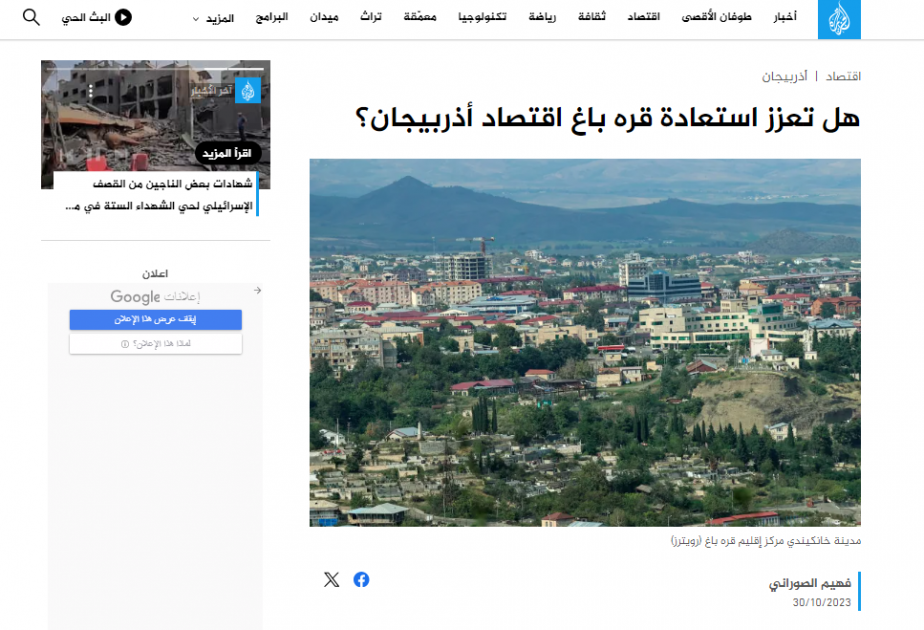Click the آخر الأخبار badge icon on video
Image resolution: width=924 pixels, height=630 pixels.
point(248,91)
